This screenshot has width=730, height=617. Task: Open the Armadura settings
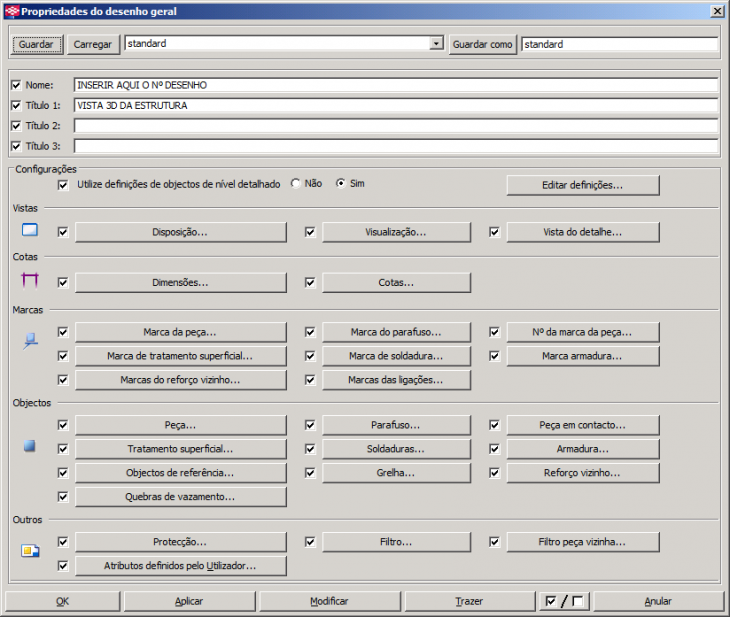coord(583,449)
